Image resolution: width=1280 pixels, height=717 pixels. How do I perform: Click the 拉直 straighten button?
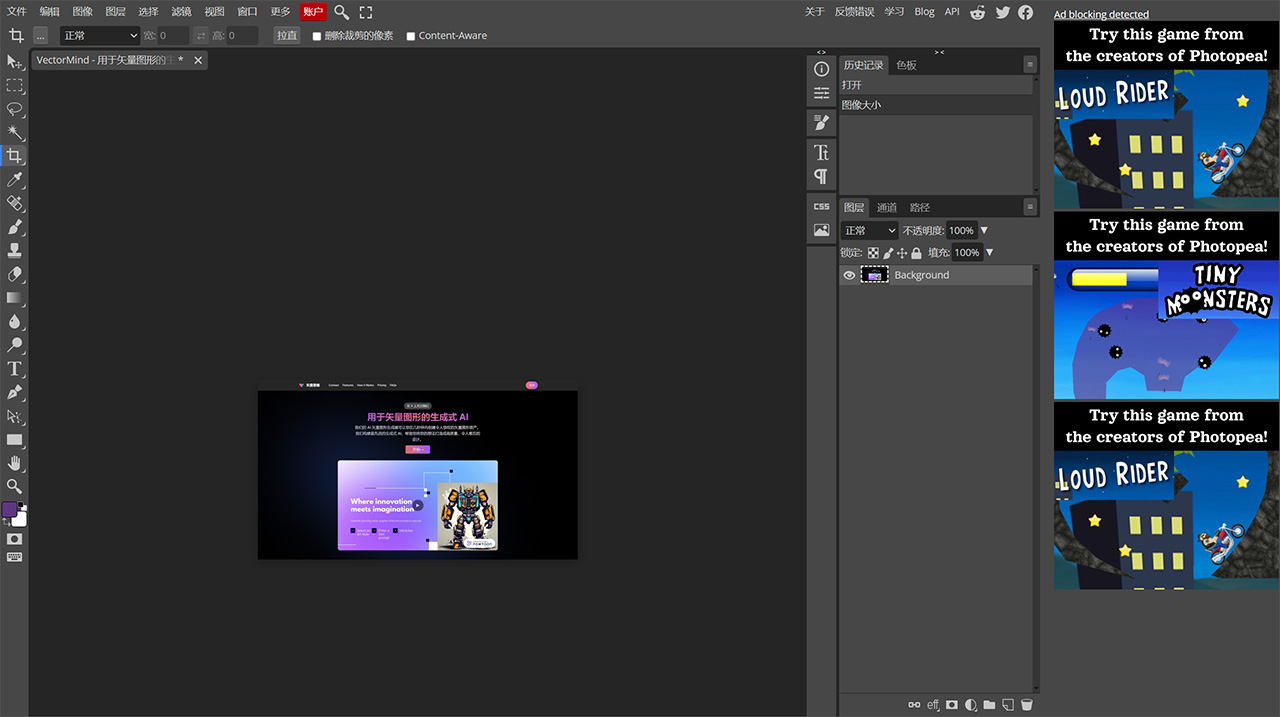287,34
